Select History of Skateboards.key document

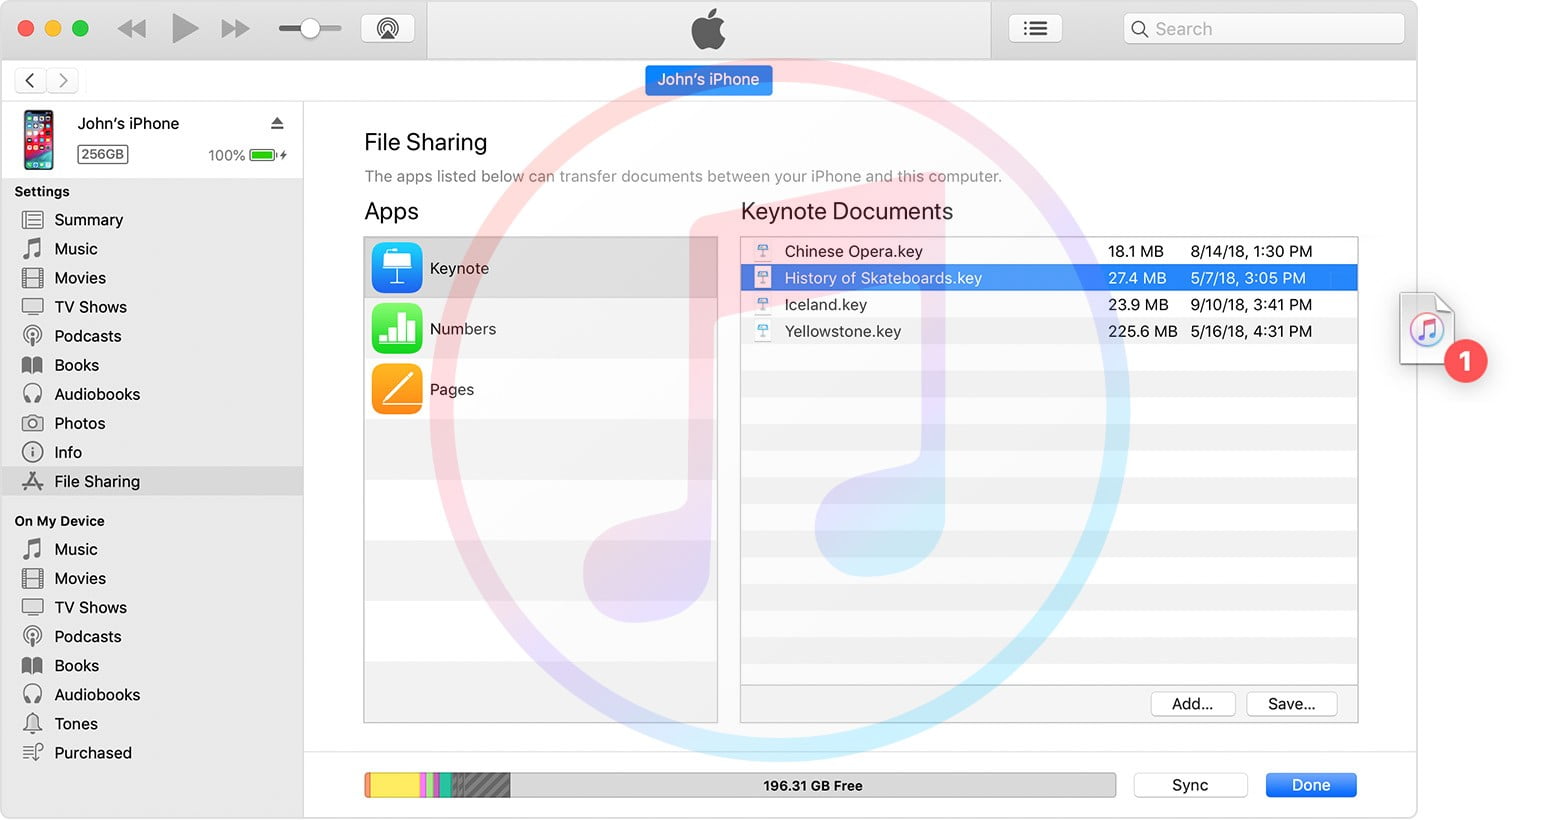(x=1049, y=278)
